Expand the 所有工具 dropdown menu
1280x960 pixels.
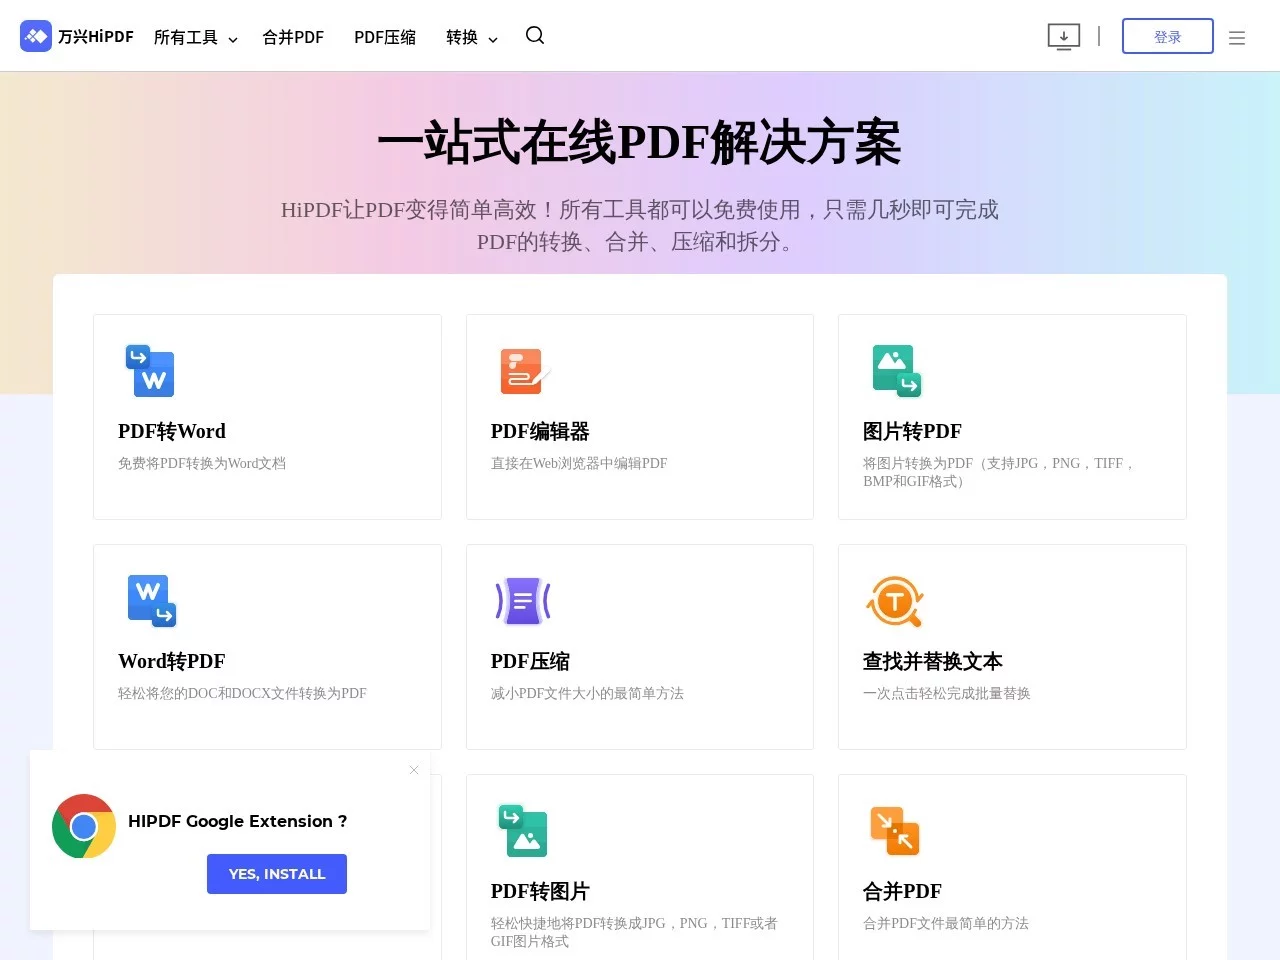pyautogui.click(x=195, y=36)
